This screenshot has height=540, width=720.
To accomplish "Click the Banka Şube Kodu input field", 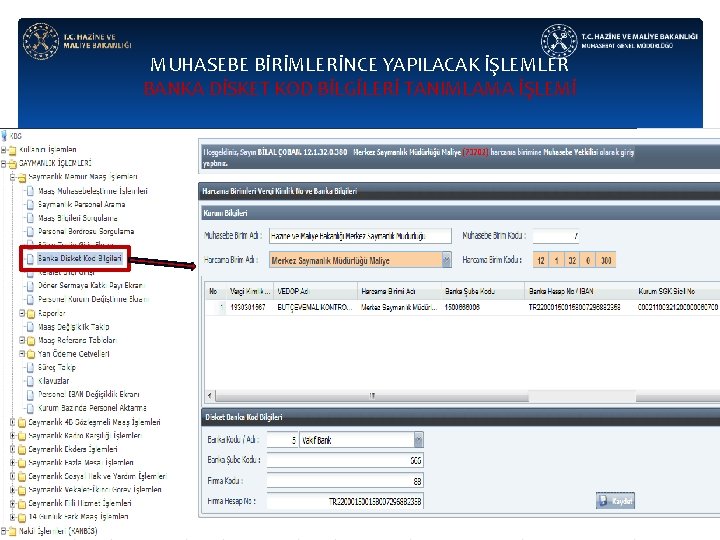I will pos(345,460).
